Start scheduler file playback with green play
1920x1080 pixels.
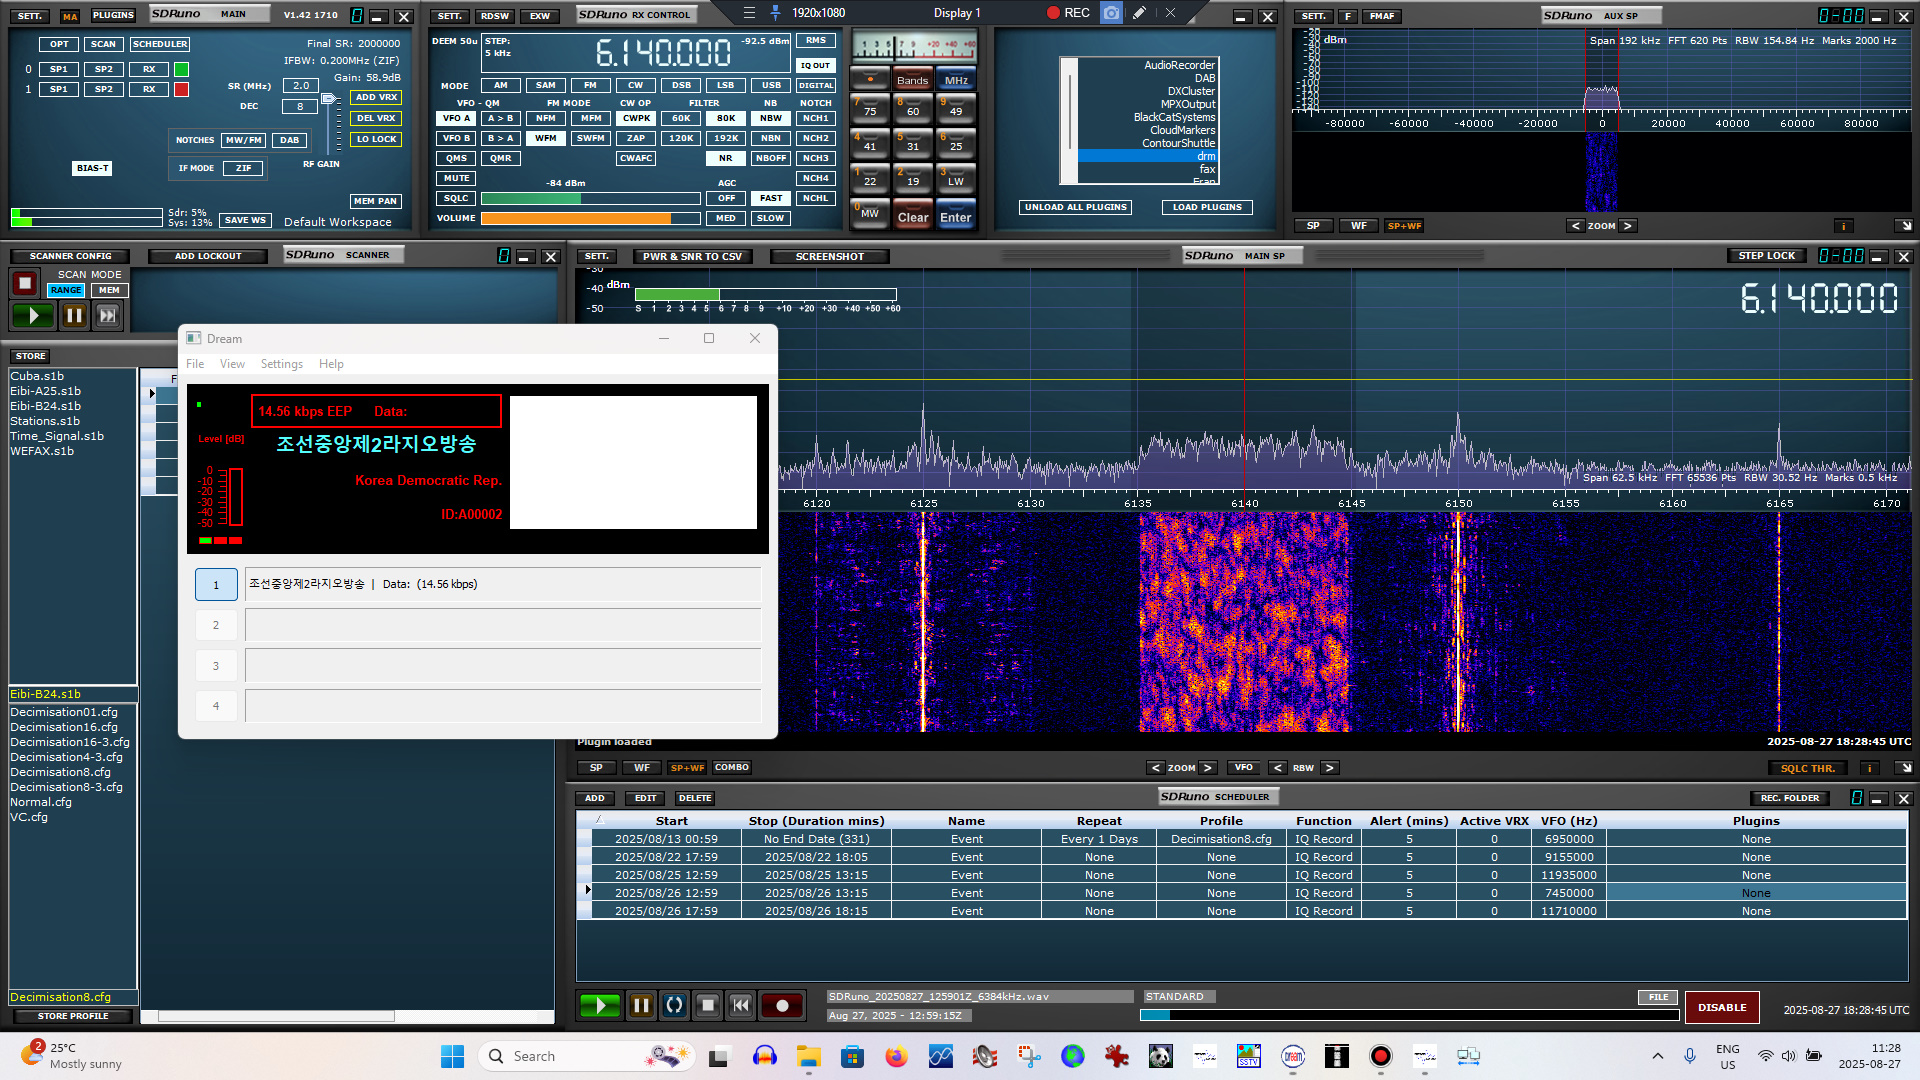coord(600,1005)
